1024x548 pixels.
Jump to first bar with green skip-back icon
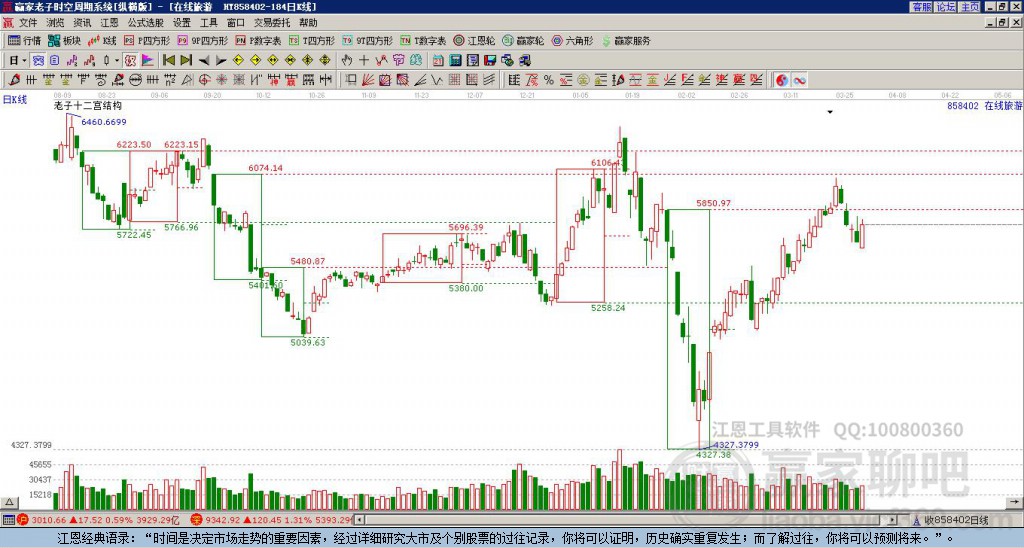tap(168, 61)
